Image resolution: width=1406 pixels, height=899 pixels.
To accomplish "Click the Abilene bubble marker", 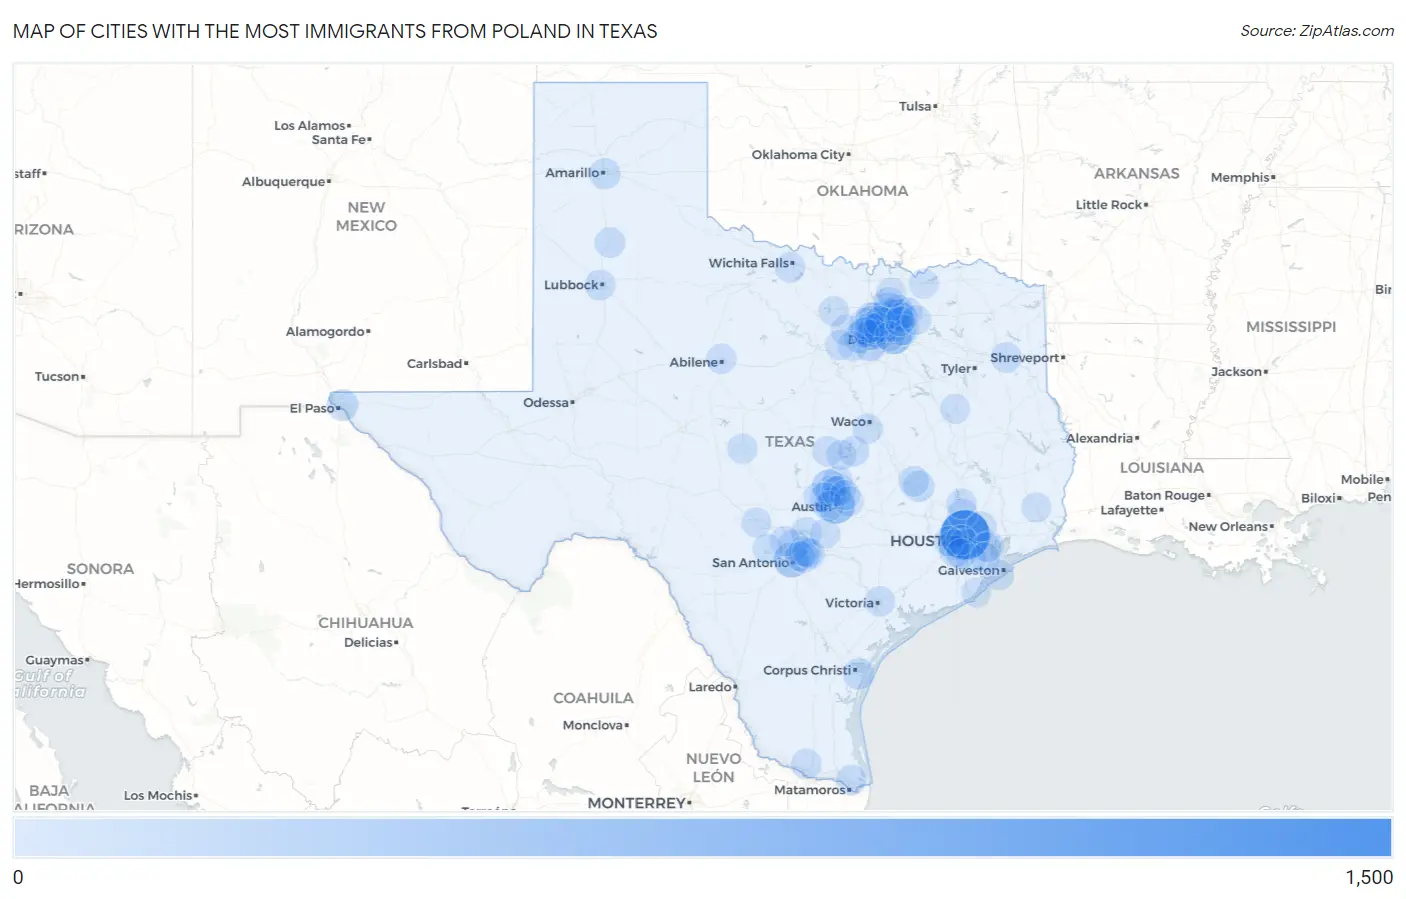I will click(x=721, y=359).
